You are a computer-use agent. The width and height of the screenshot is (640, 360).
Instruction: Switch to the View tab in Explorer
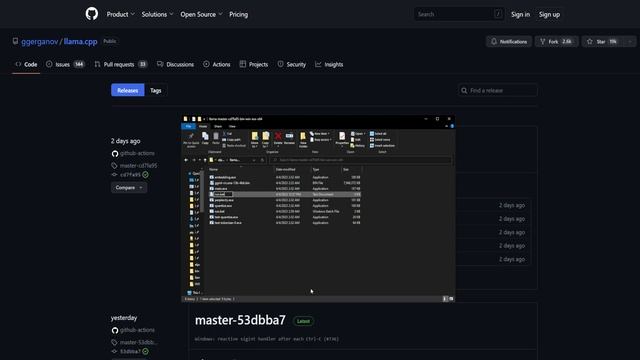pyautogui.click(x=232, y=127)
